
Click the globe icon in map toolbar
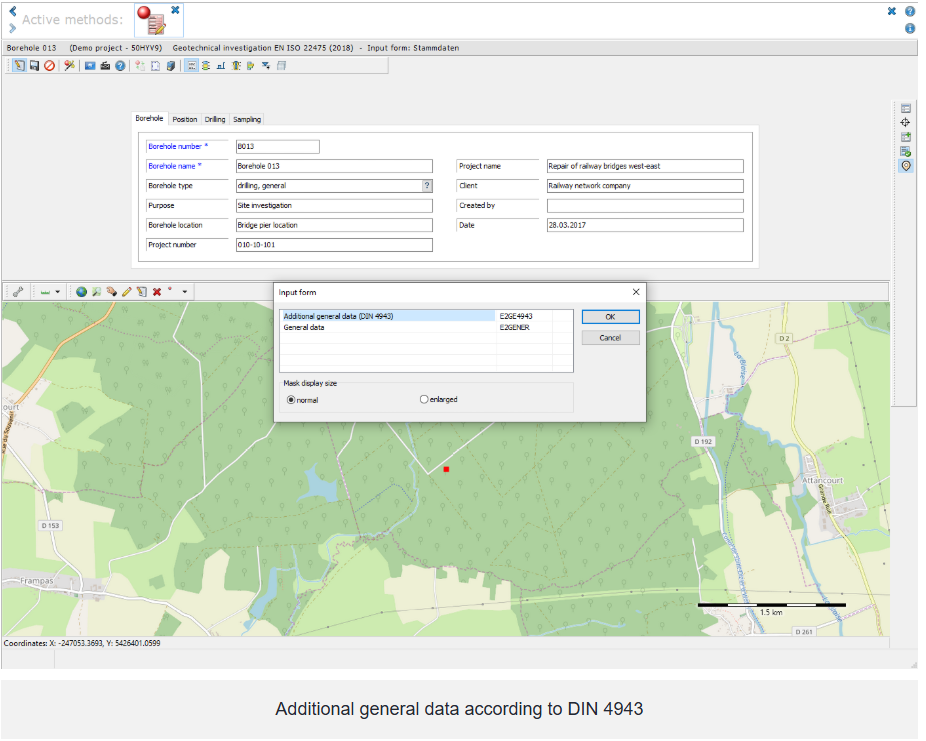pos(81,292)
